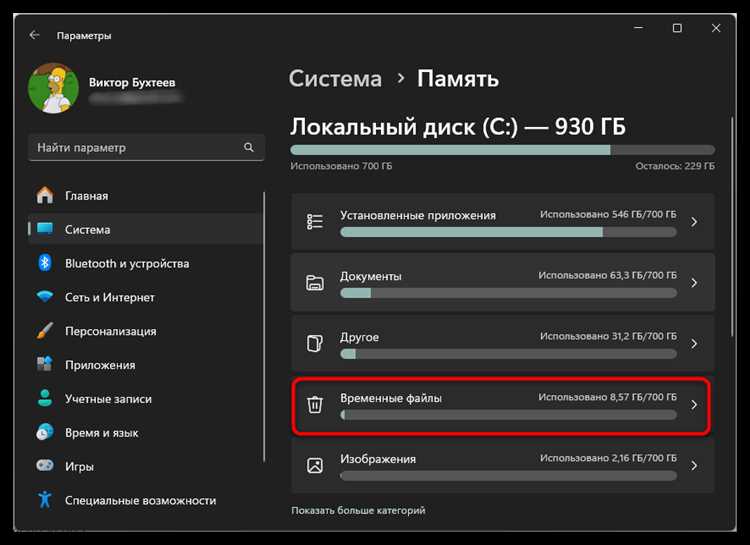The height and width of the screenshot is (545, 750).
Task: Click the Документы usage bar
Action: pos(508,293)
